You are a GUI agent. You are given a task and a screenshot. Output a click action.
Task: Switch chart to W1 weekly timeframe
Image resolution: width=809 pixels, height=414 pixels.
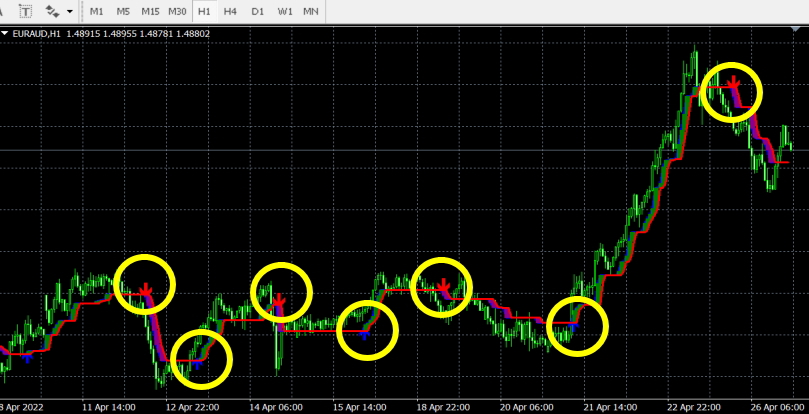[x=285, y=11]
